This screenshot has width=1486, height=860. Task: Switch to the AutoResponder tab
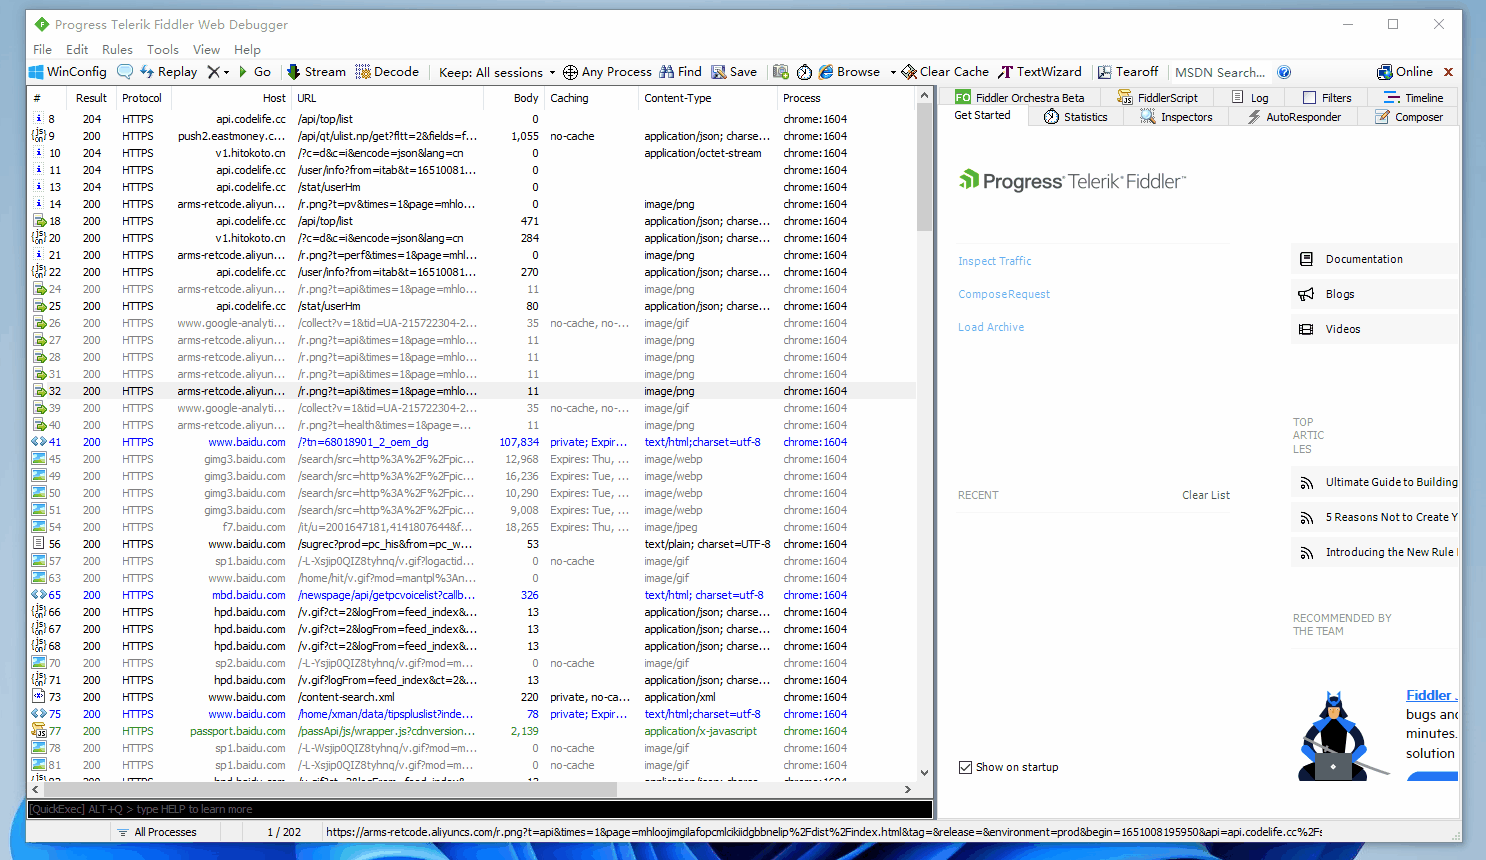1293,117
